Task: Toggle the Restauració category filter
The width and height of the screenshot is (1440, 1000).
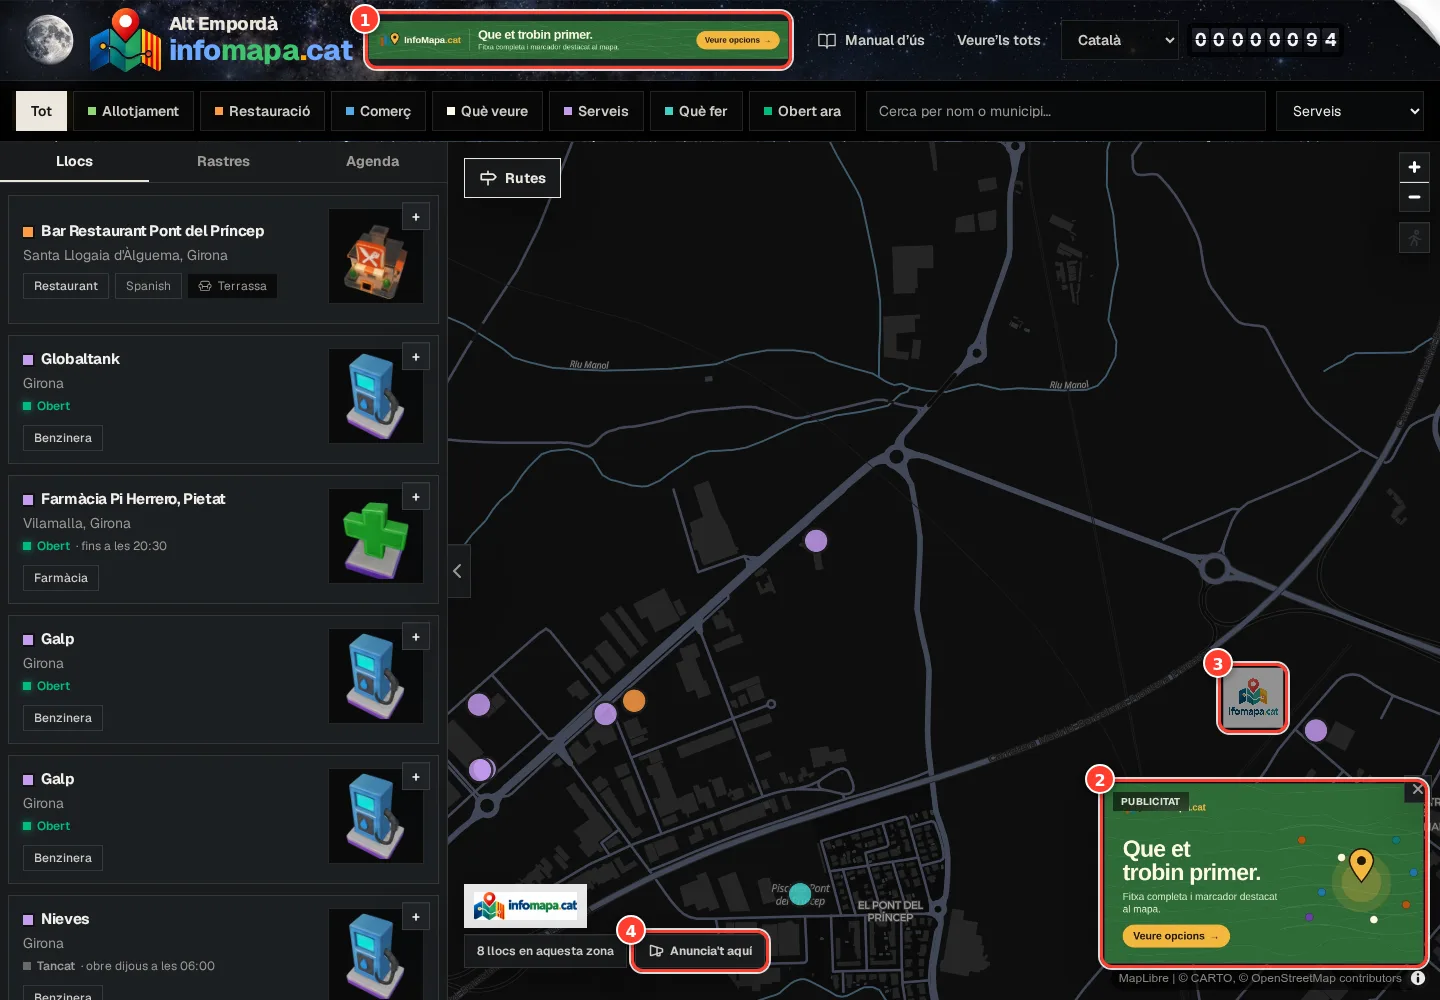Action: click(263, 111)
